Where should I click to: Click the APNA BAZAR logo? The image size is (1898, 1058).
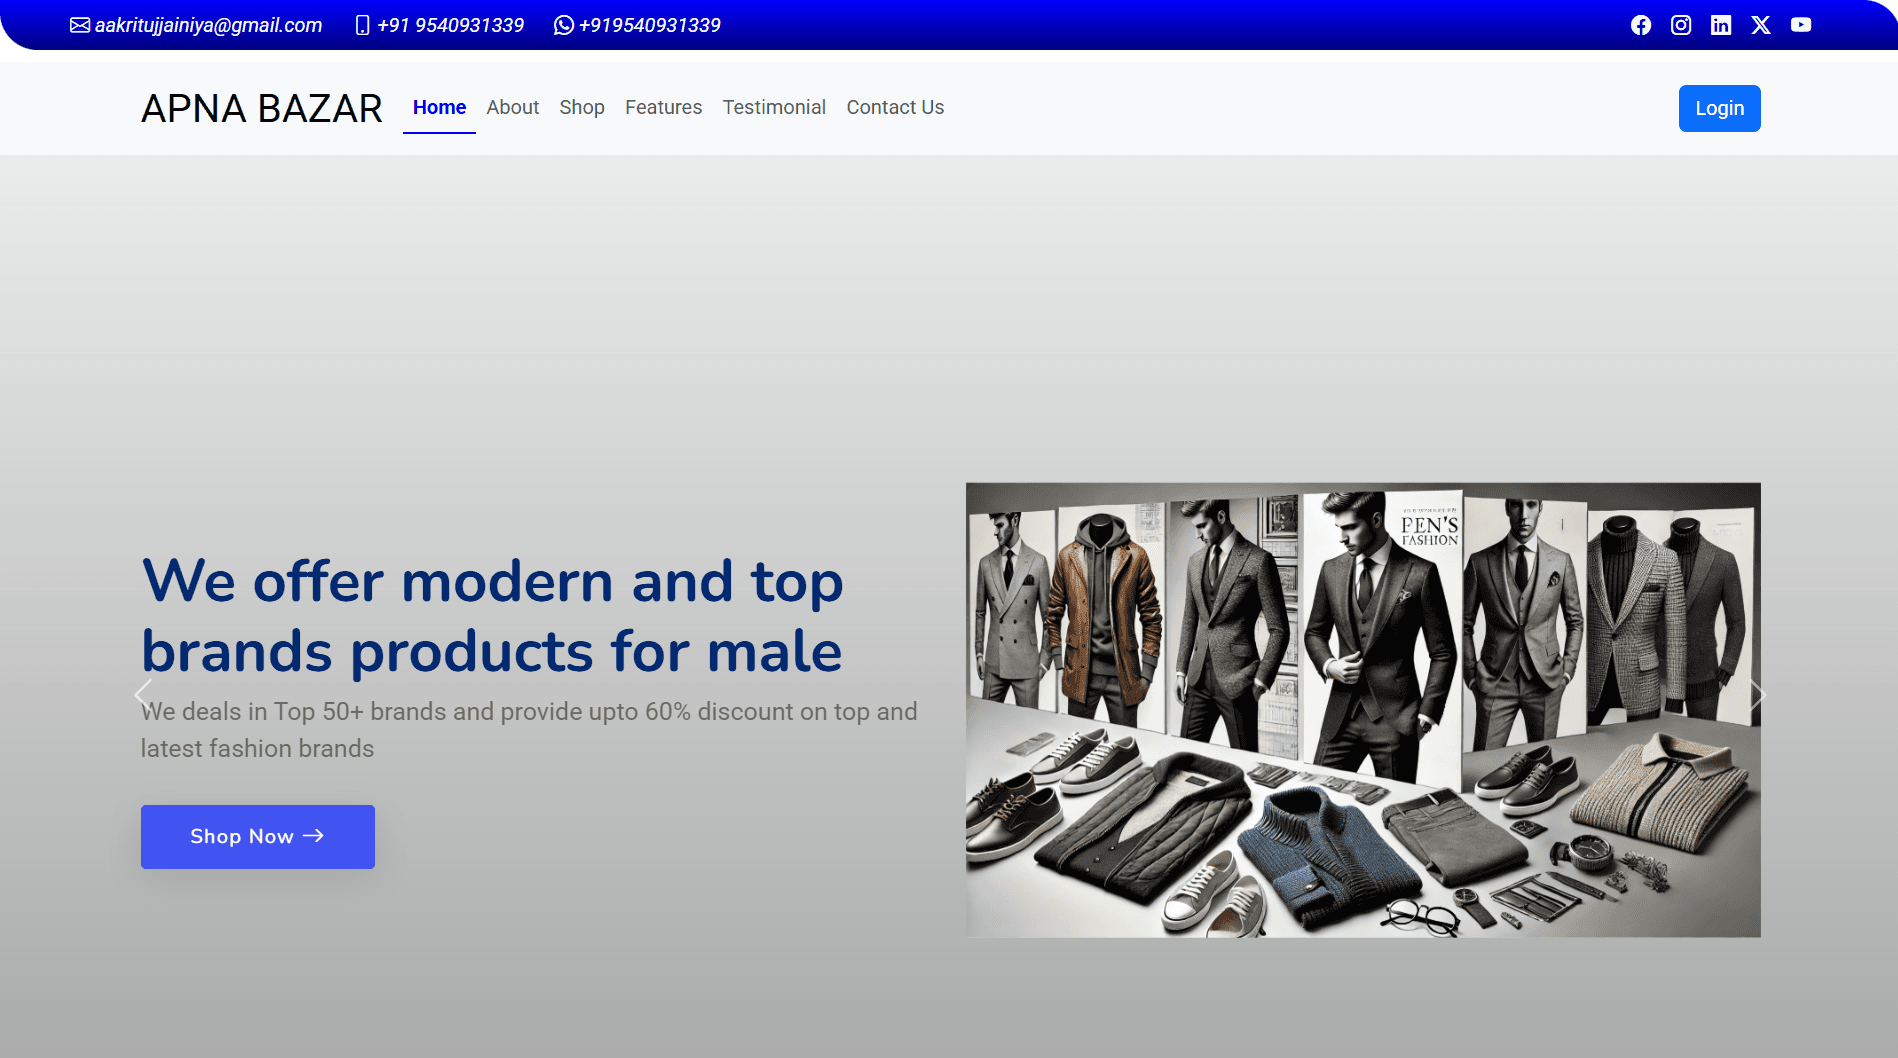coord(262,108)
